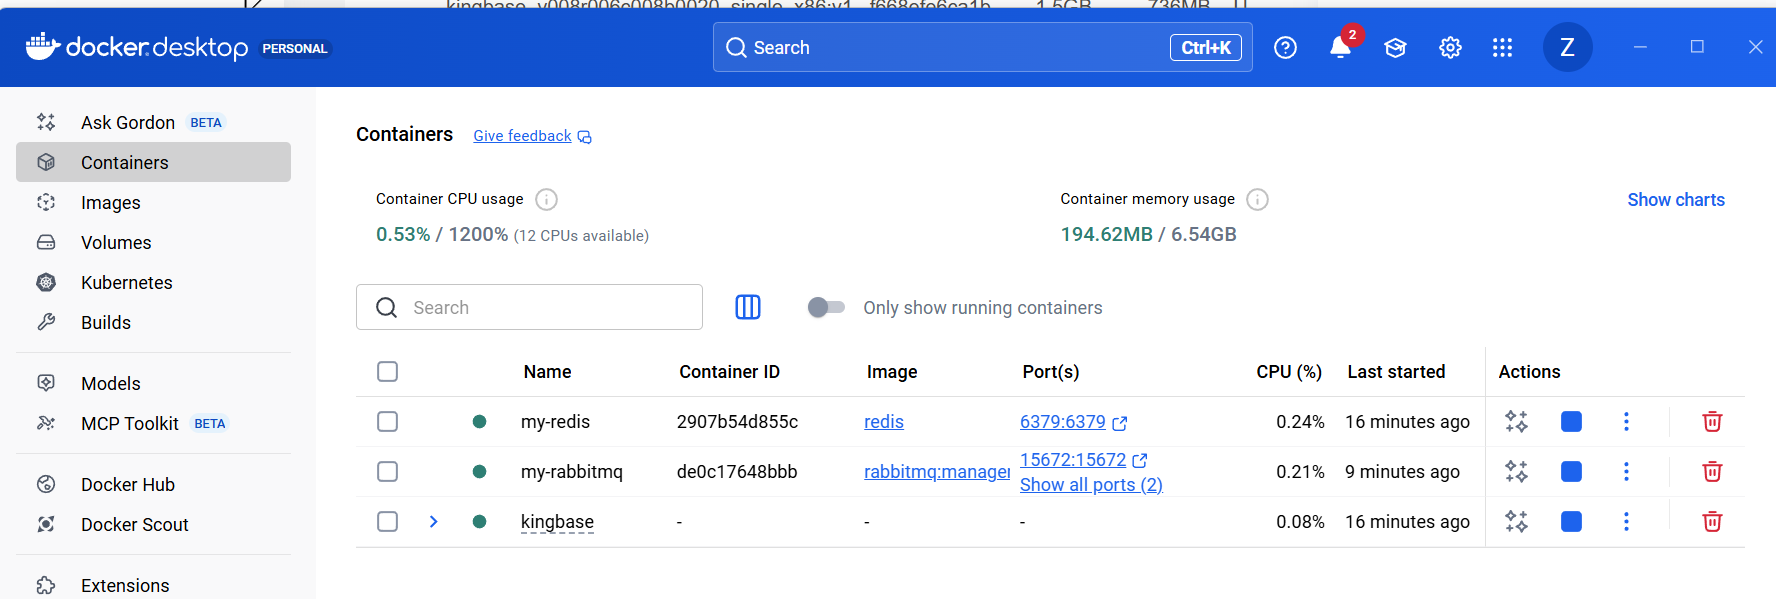Click Show charts link
The width and height of the screenshot is (1776, 599).
[x=1676, y=199]
